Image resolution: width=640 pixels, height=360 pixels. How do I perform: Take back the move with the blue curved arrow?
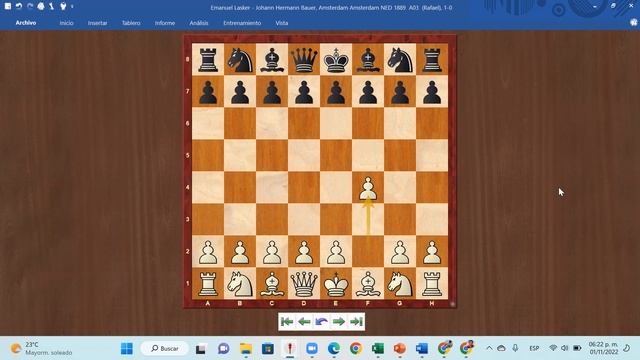point(322,322)
